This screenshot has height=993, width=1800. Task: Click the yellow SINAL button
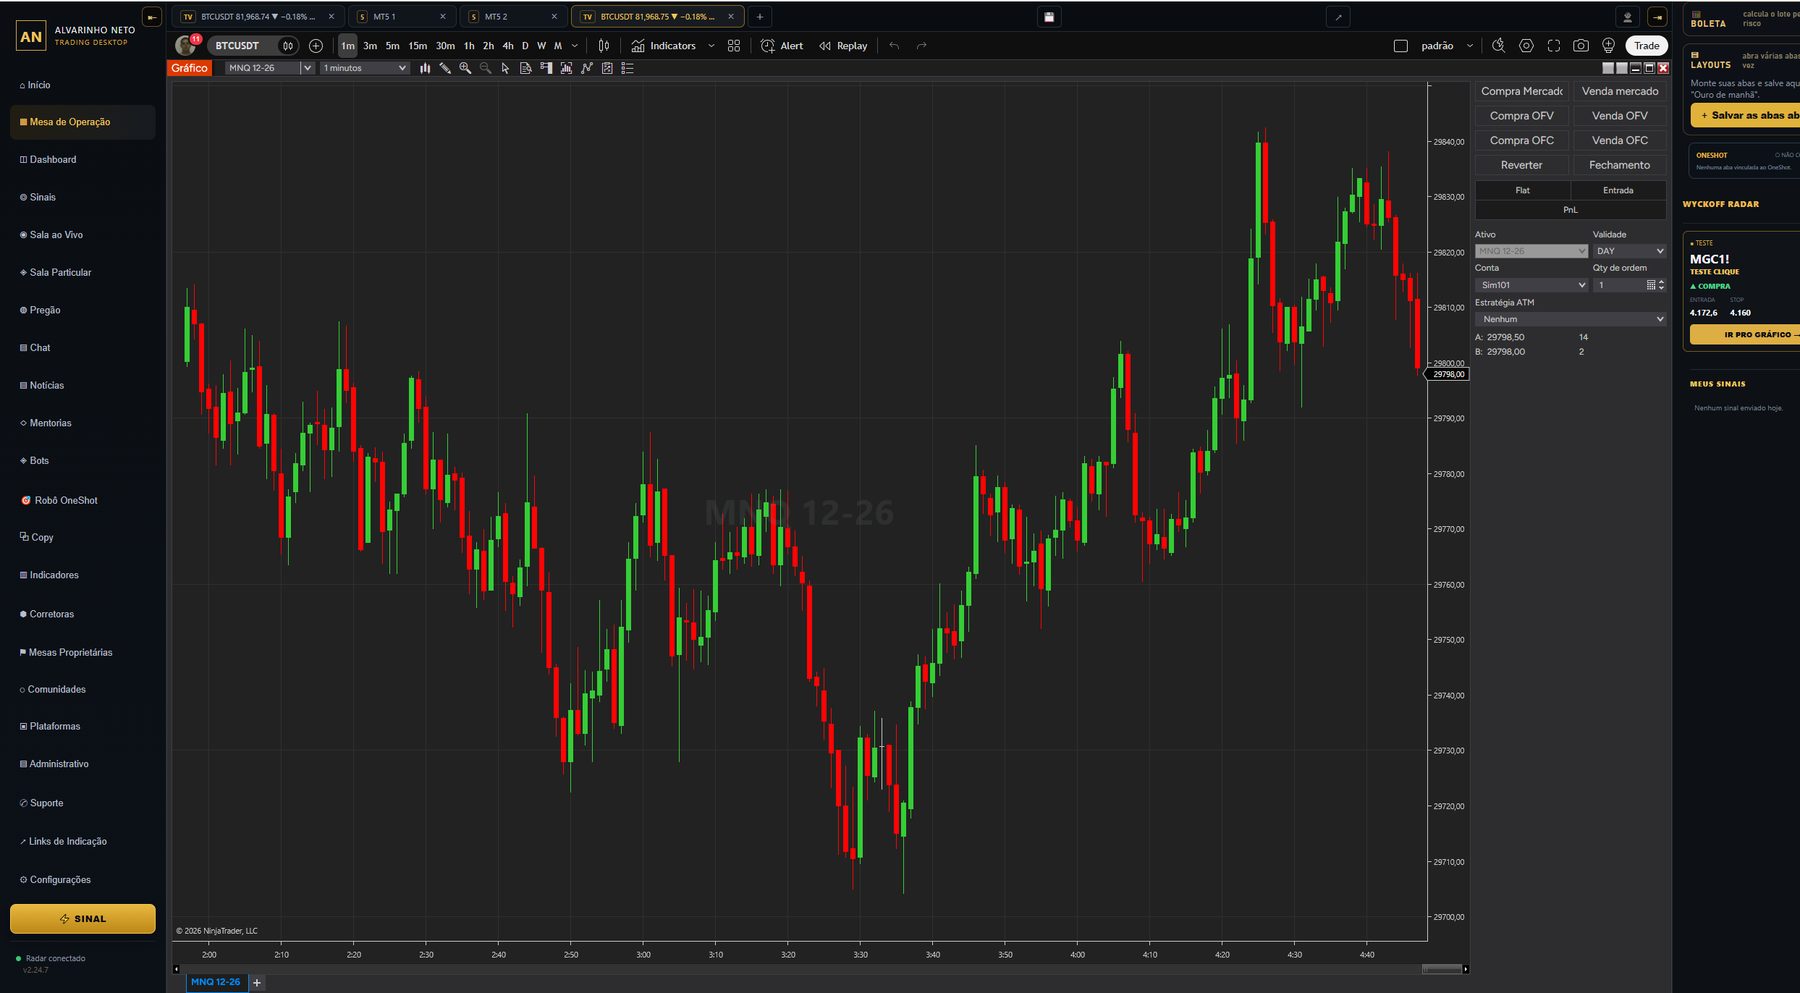[x=83, y=919]
